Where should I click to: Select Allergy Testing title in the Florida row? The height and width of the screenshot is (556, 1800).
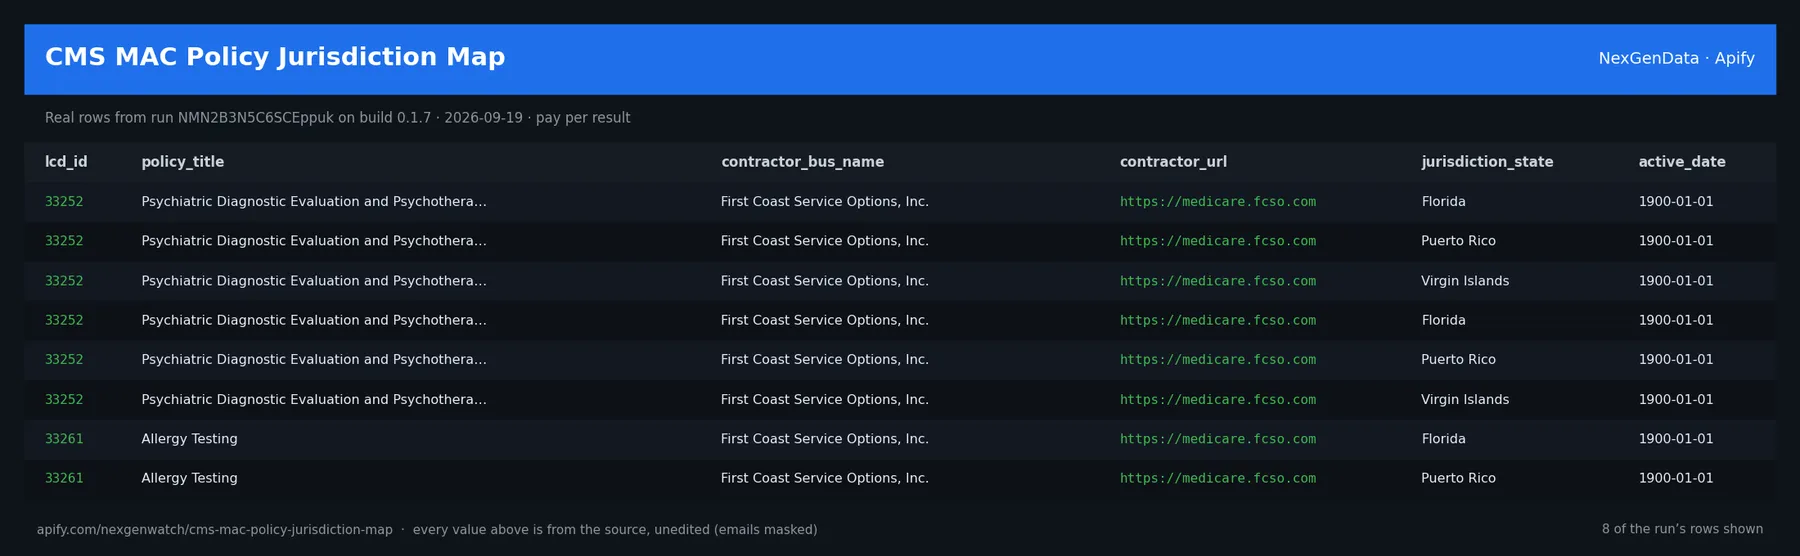pyautogui.click(x=189, y=439)
